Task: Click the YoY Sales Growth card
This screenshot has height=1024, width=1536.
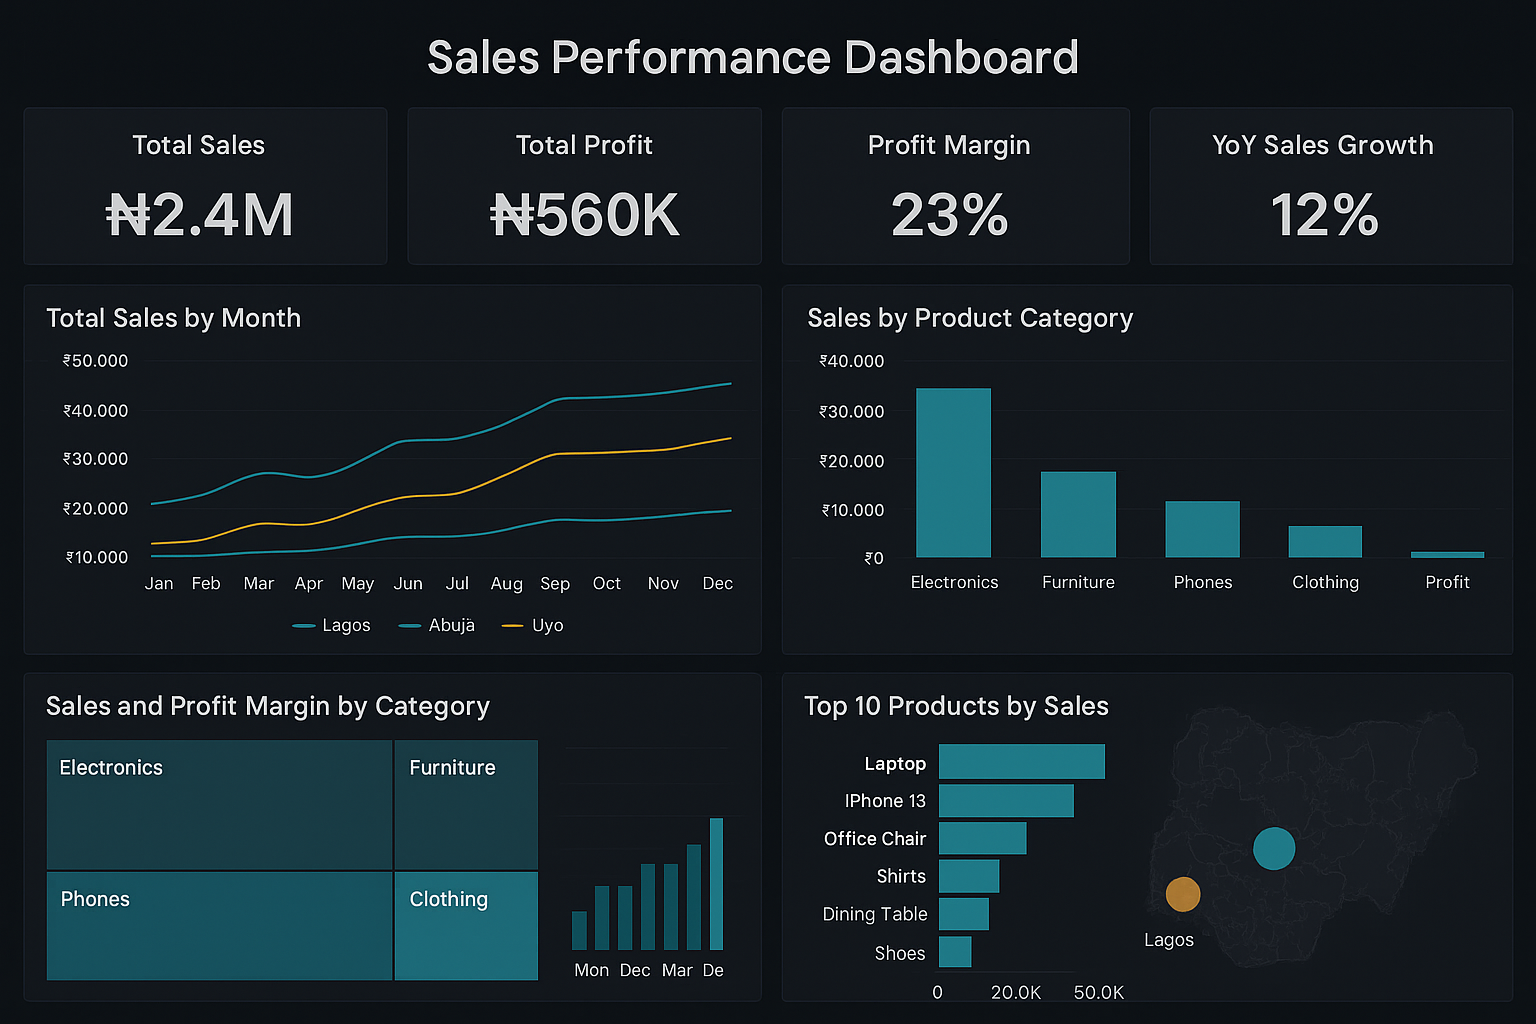Action: (x=1330, y=186)
